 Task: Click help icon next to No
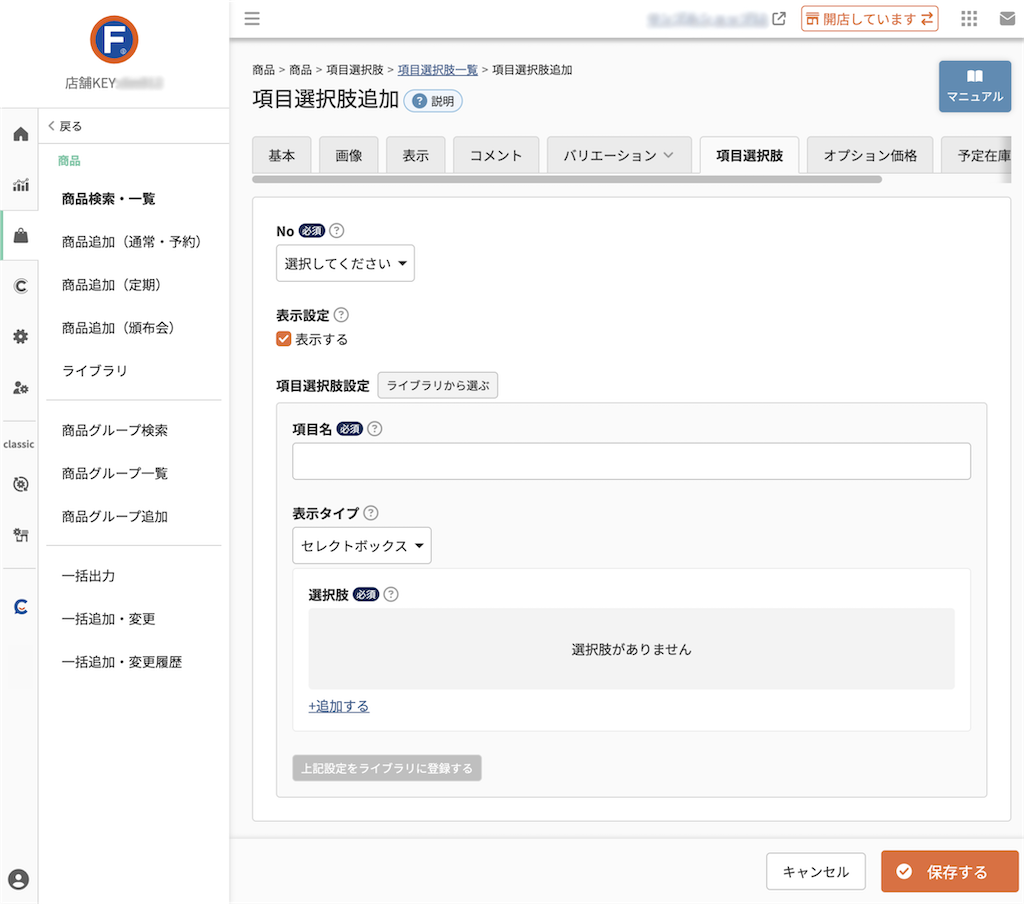tap(336, 231)
